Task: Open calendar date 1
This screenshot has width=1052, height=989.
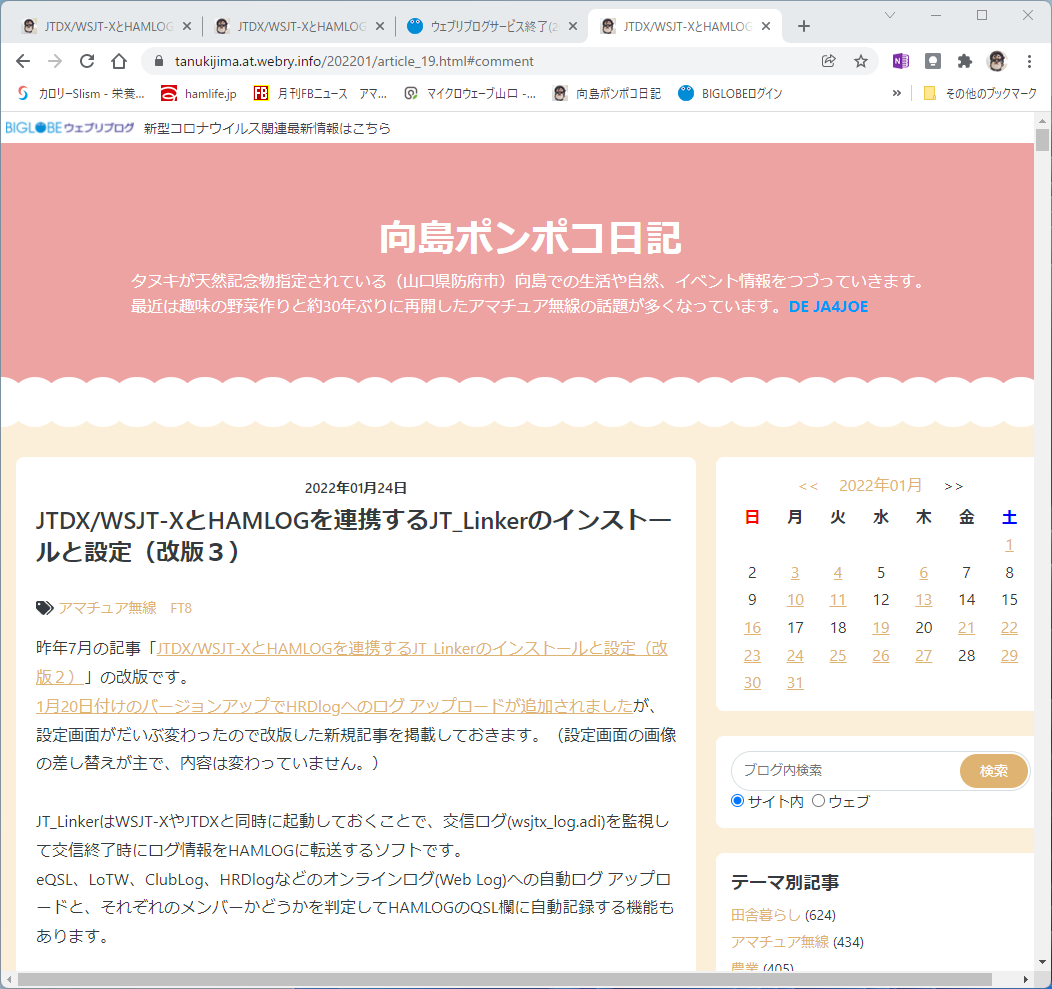Action: (1009, 545)
